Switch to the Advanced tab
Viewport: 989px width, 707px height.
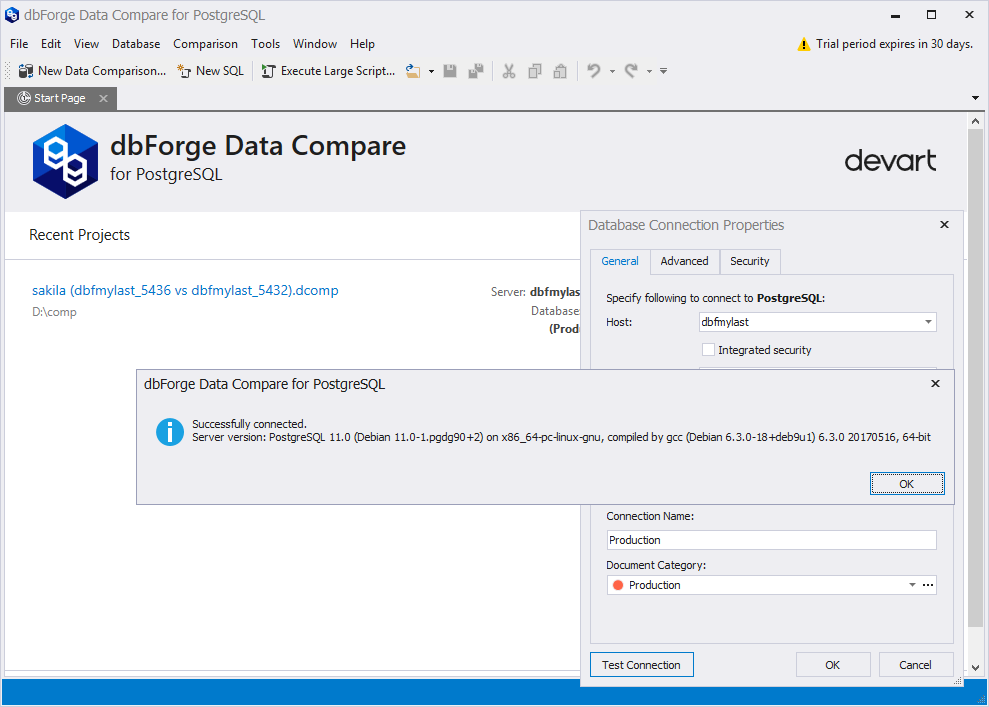(684, 261)
